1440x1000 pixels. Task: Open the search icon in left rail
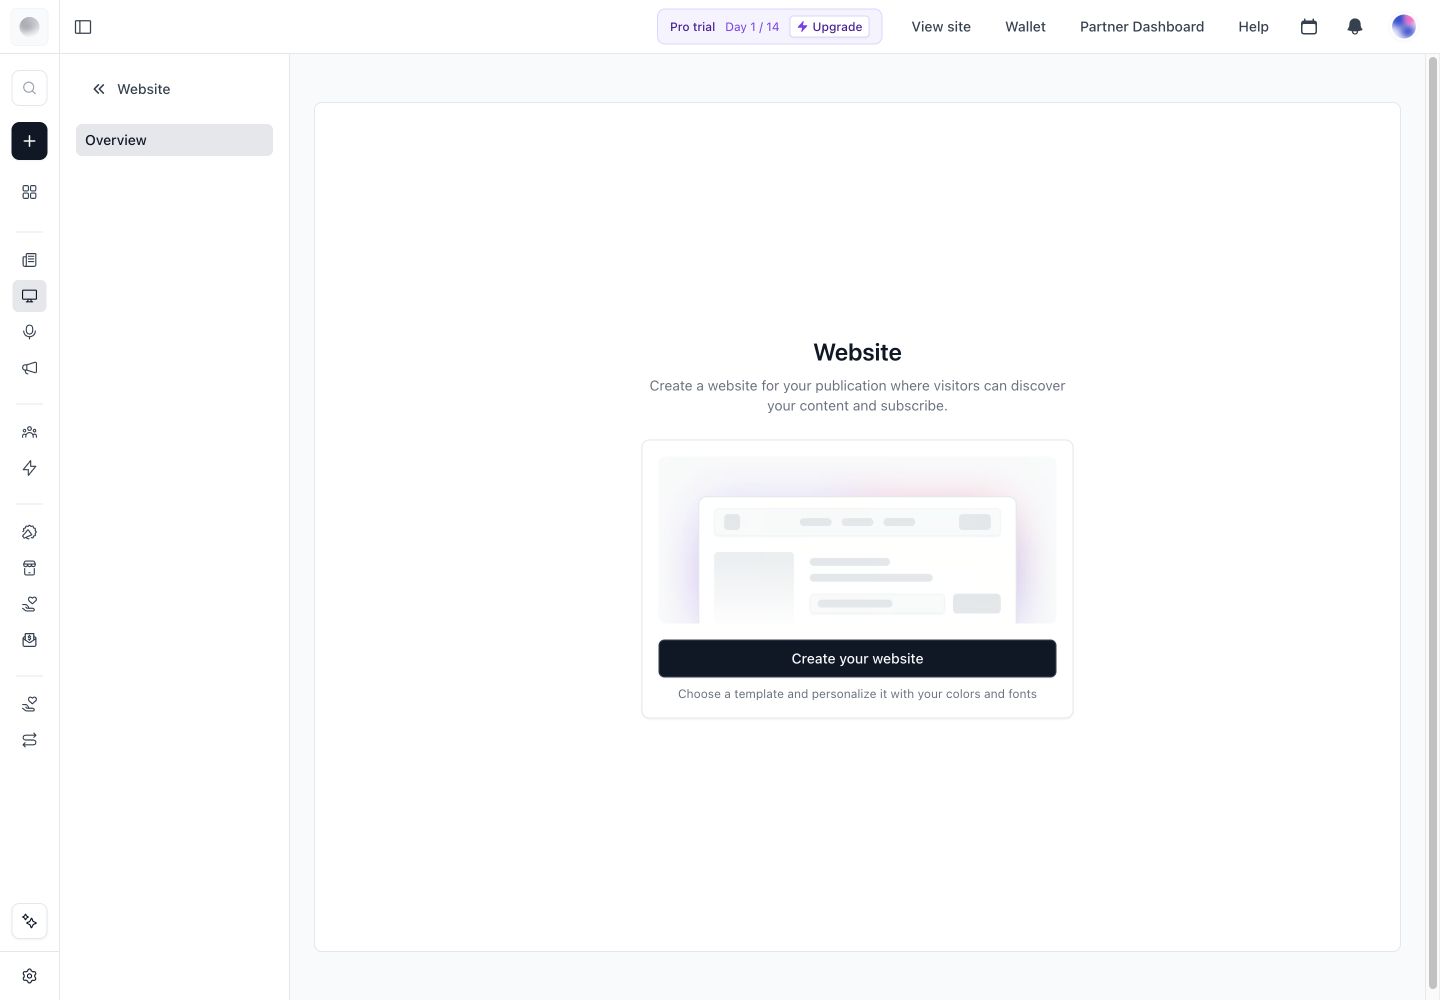point(29,88)
